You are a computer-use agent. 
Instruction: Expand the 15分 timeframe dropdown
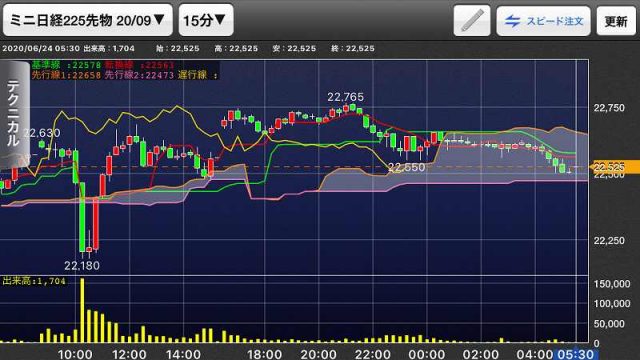pos(206,20)
